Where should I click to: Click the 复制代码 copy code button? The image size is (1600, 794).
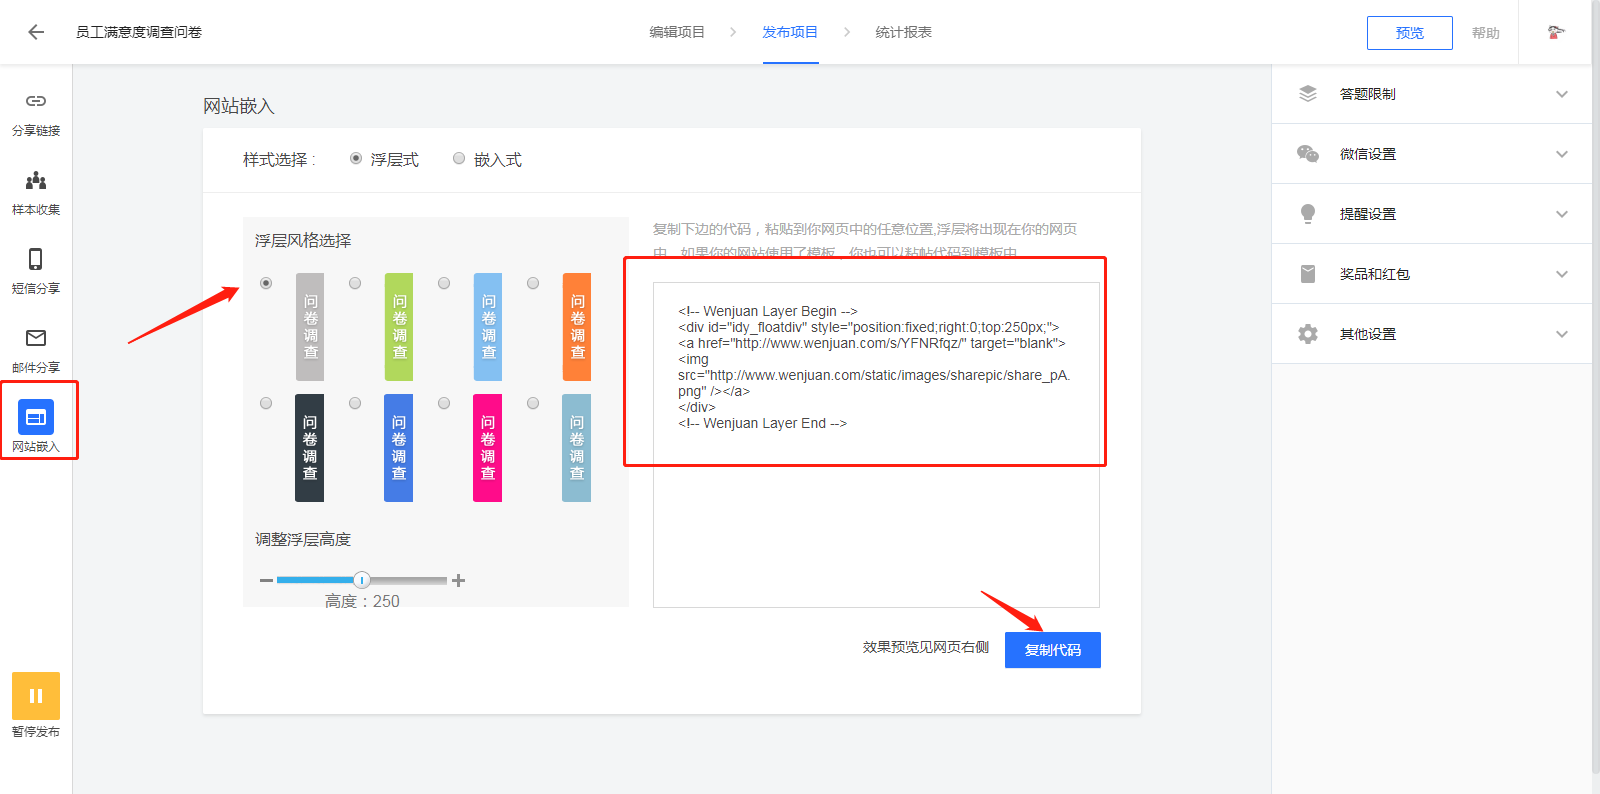click(x=1052, y=650)
